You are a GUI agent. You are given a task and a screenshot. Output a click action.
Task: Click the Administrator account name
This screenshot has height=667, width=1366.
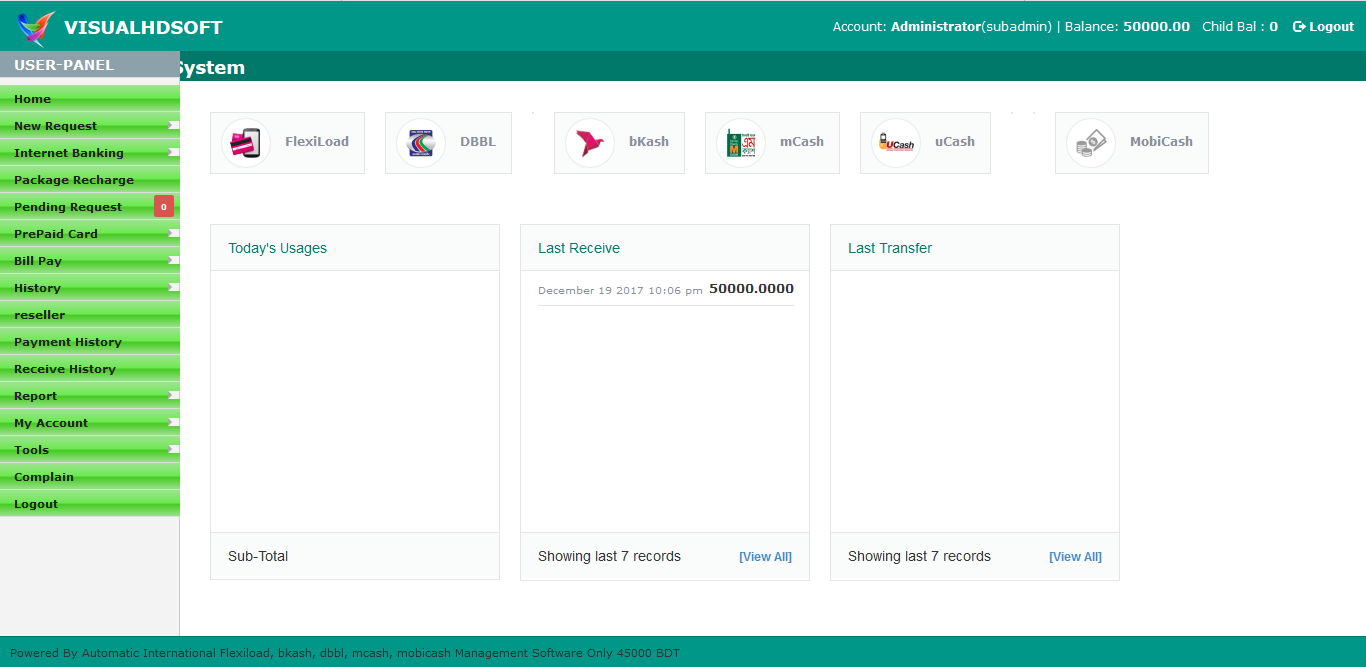point(936,27)
